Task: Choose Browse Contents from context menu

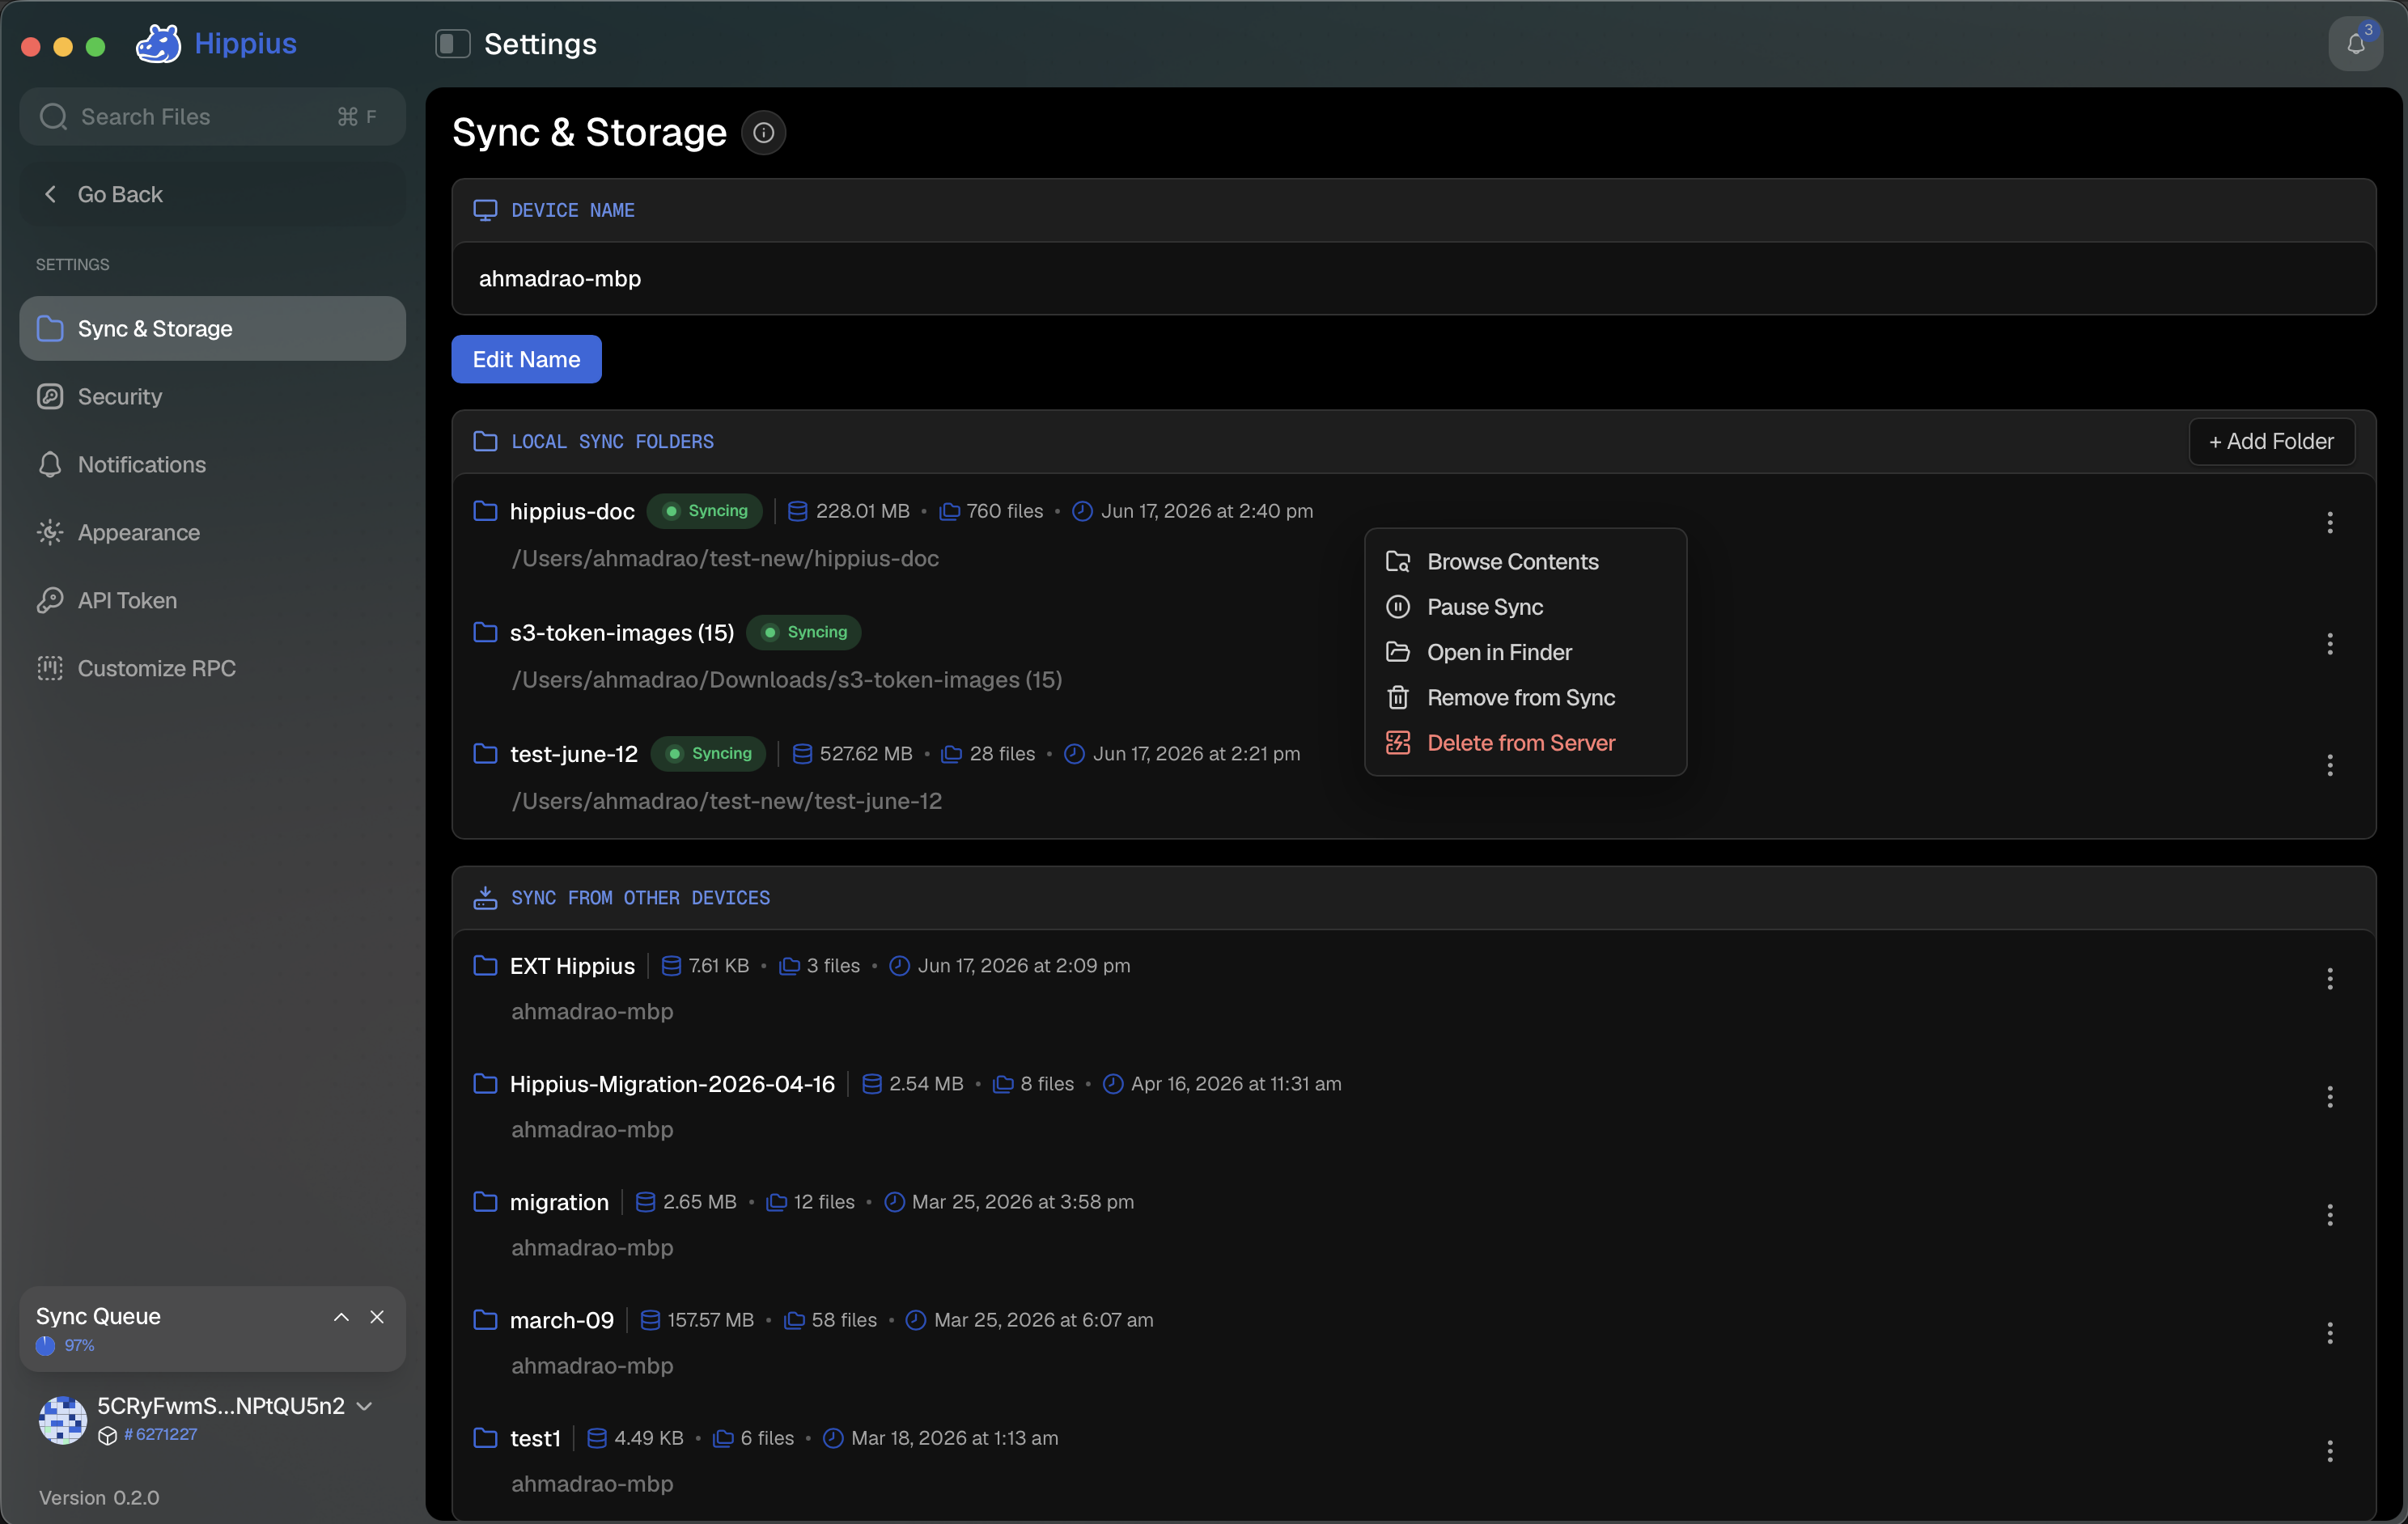Action: click(x=1525, y=562)
